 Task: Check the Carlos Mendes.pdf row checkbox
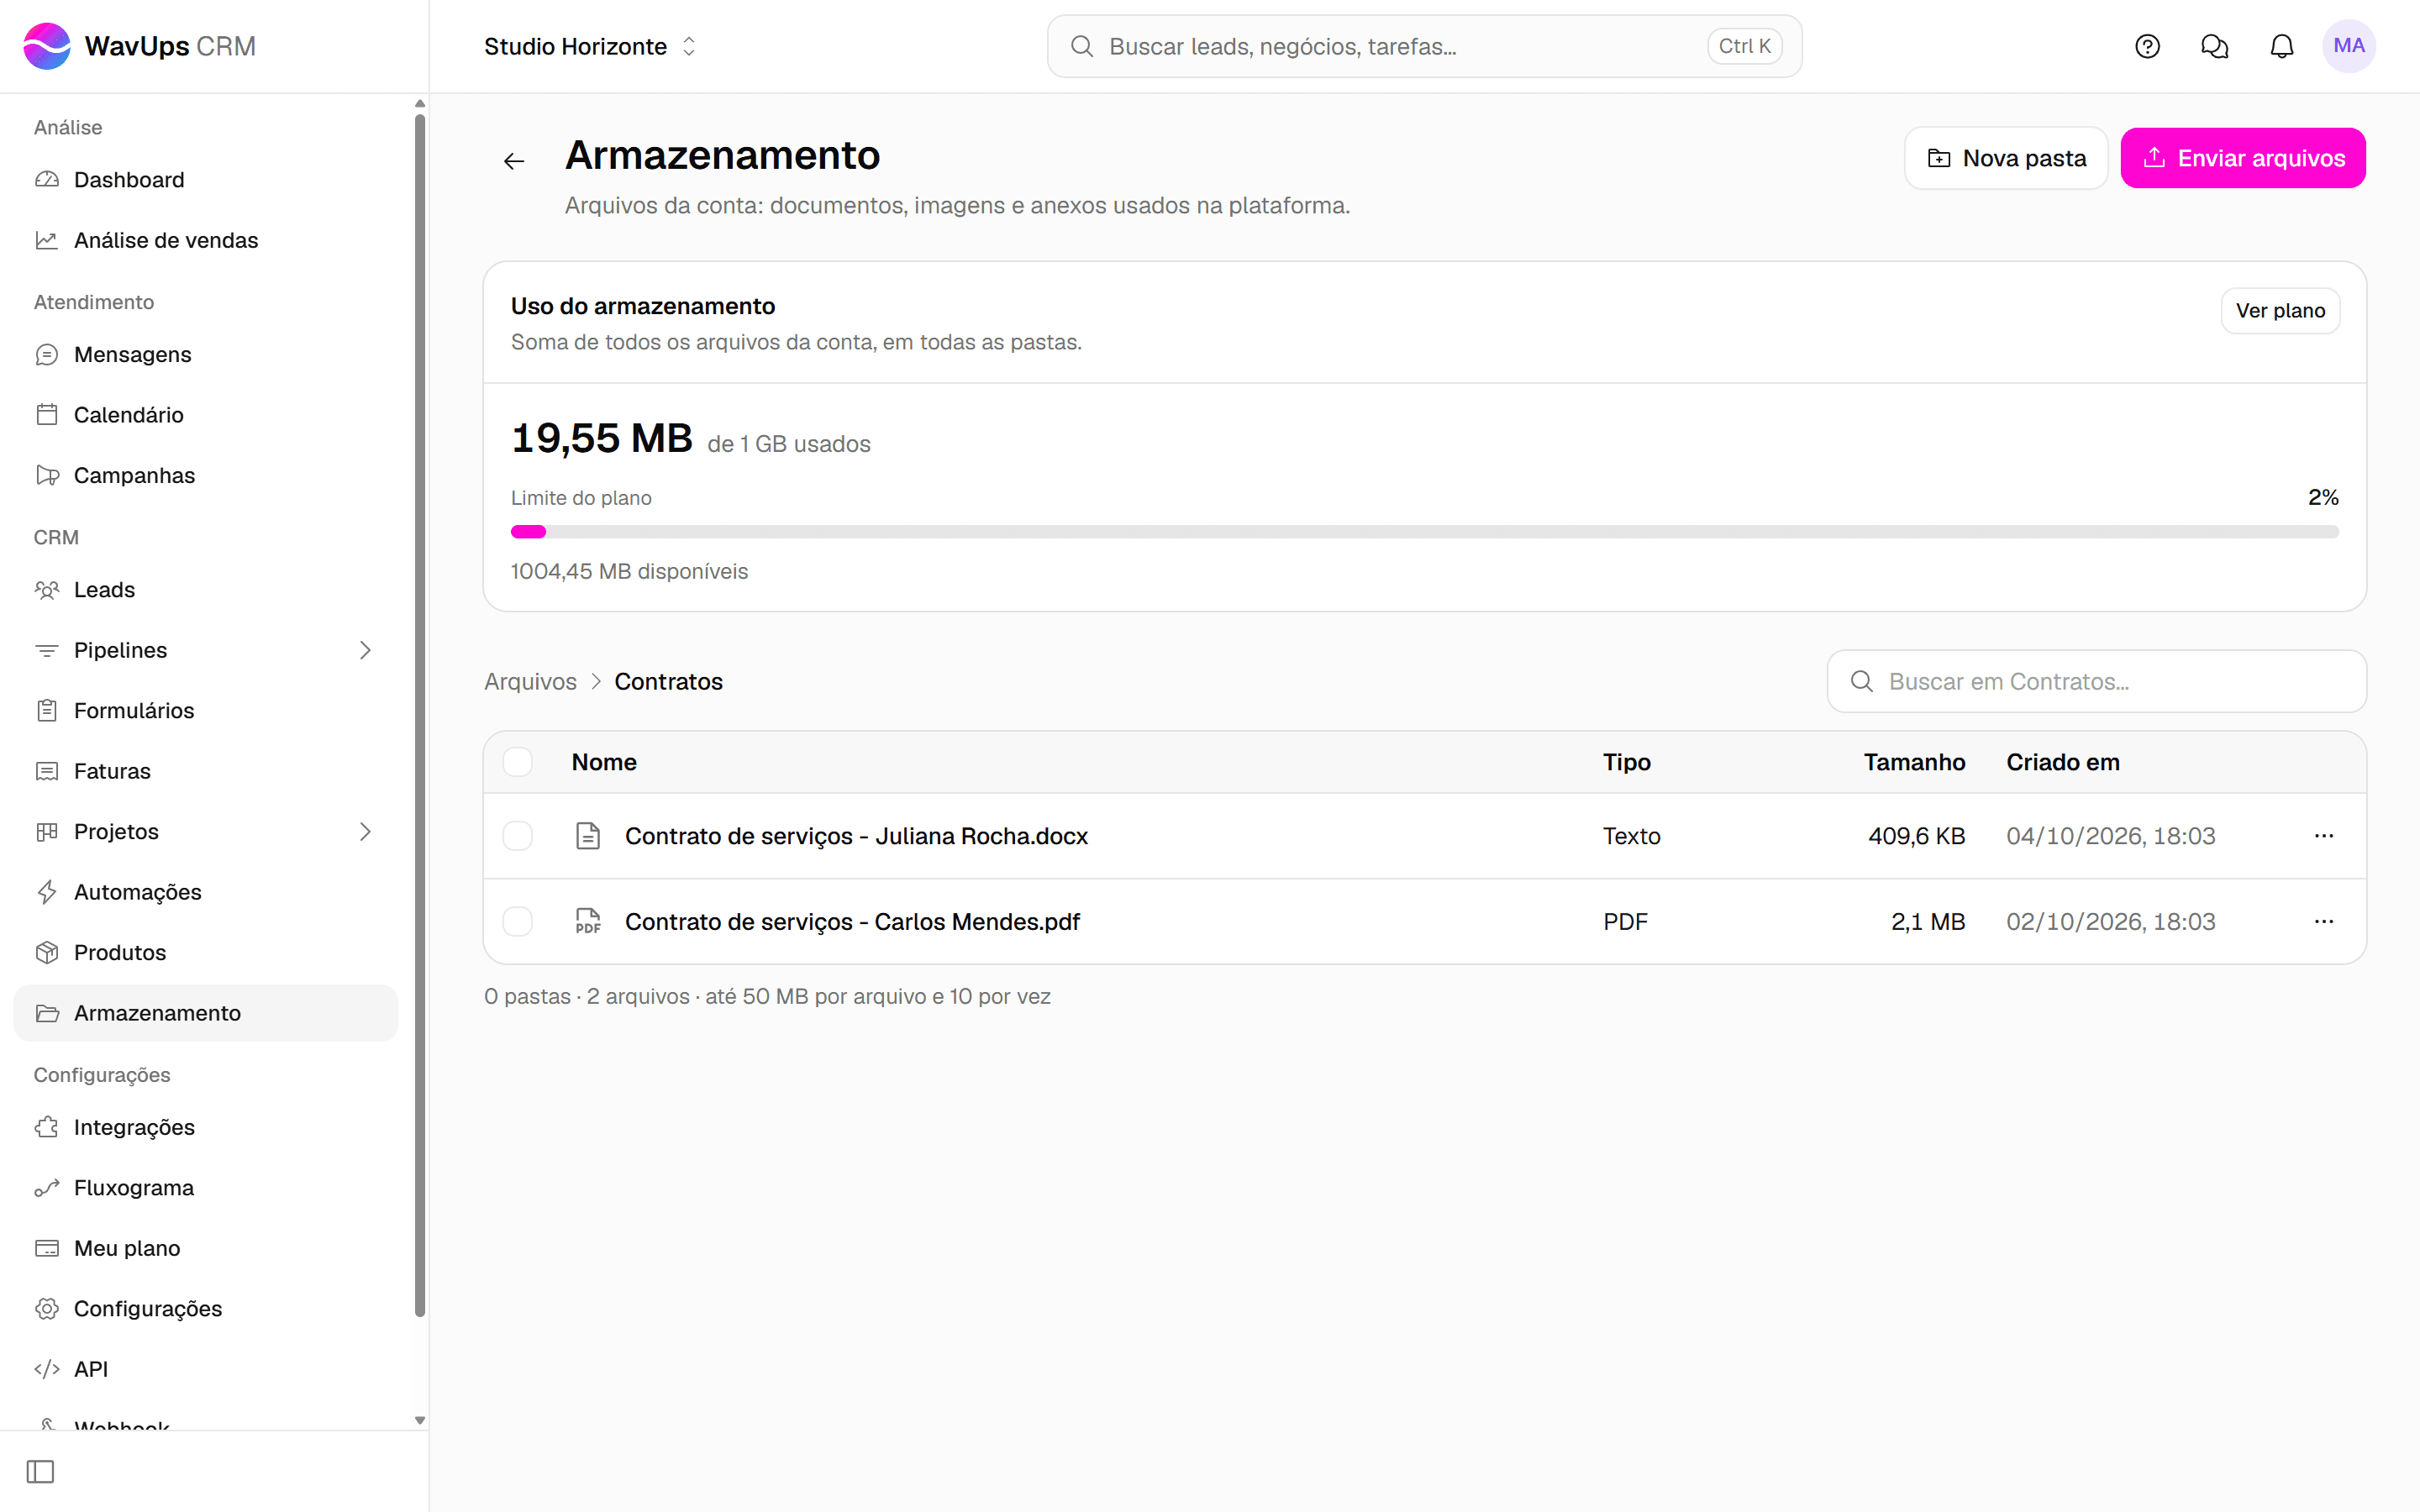517,921
